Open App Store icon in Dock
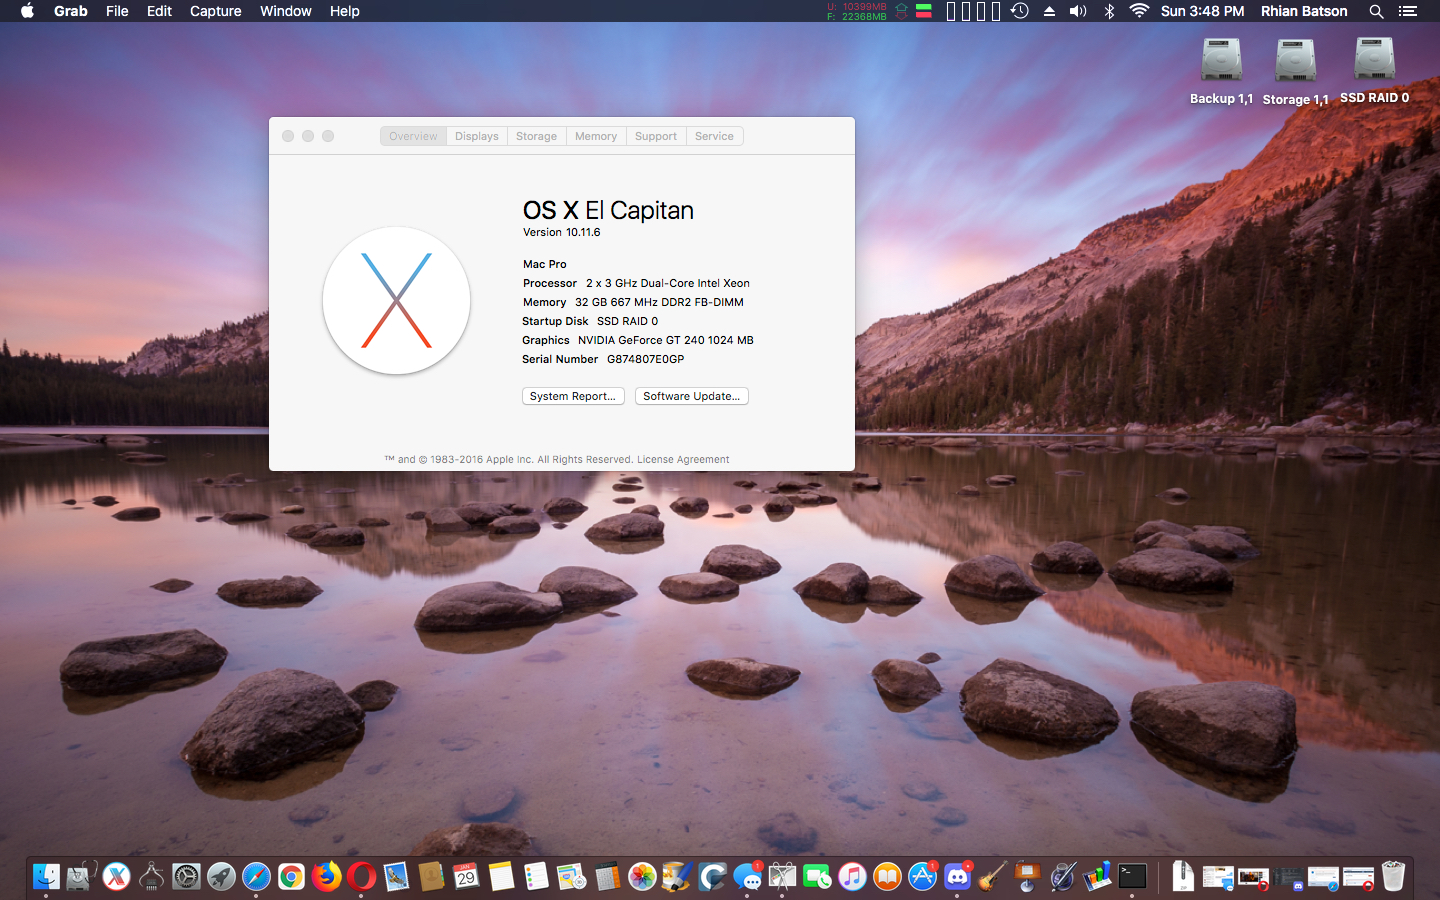1440x900 pixels. [x=922, y=877]
